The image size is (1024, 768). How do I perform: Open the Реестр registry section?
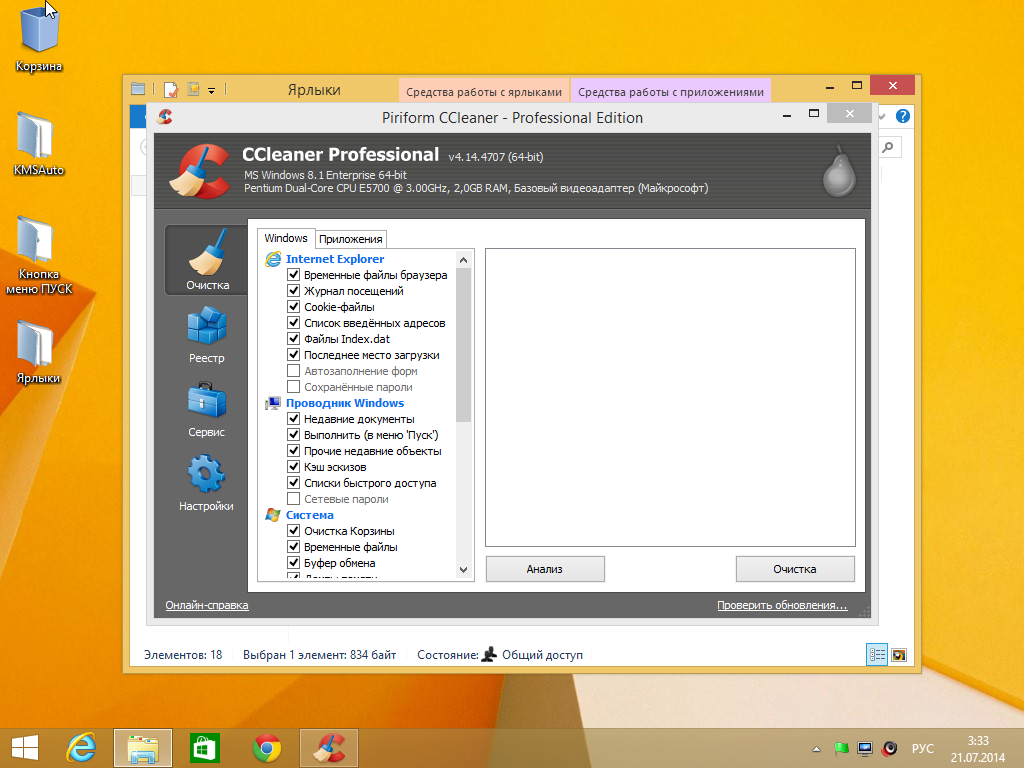(x=206, y=335)
